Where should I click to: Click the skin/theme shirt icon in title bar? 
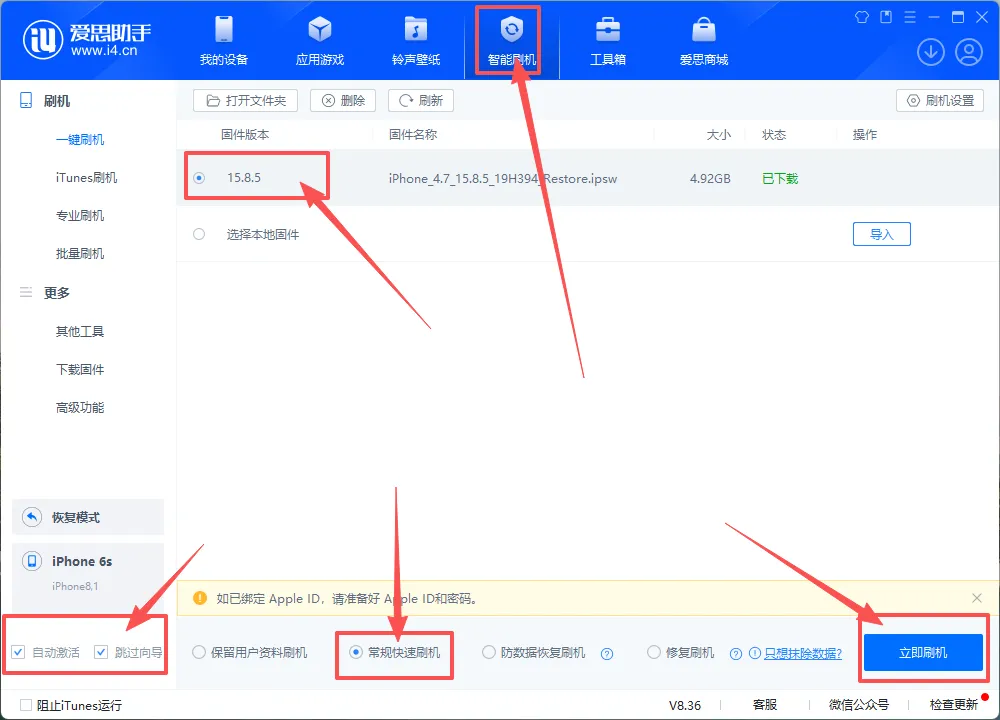pos(862,17)
